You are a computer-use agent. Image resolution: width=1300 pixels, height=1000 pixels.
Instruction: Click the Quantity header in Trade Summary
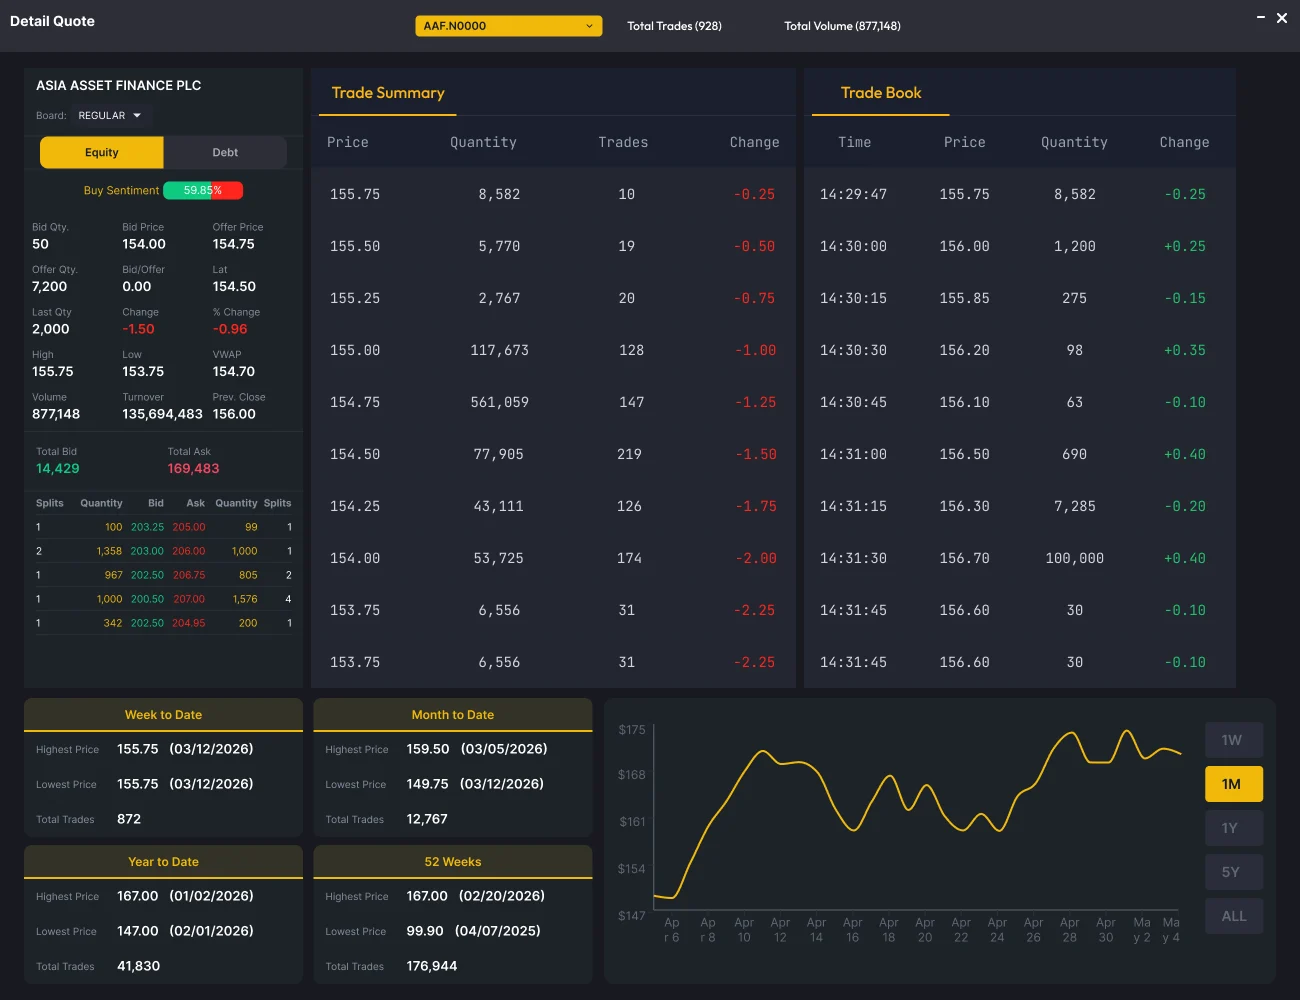click(483, 143)
